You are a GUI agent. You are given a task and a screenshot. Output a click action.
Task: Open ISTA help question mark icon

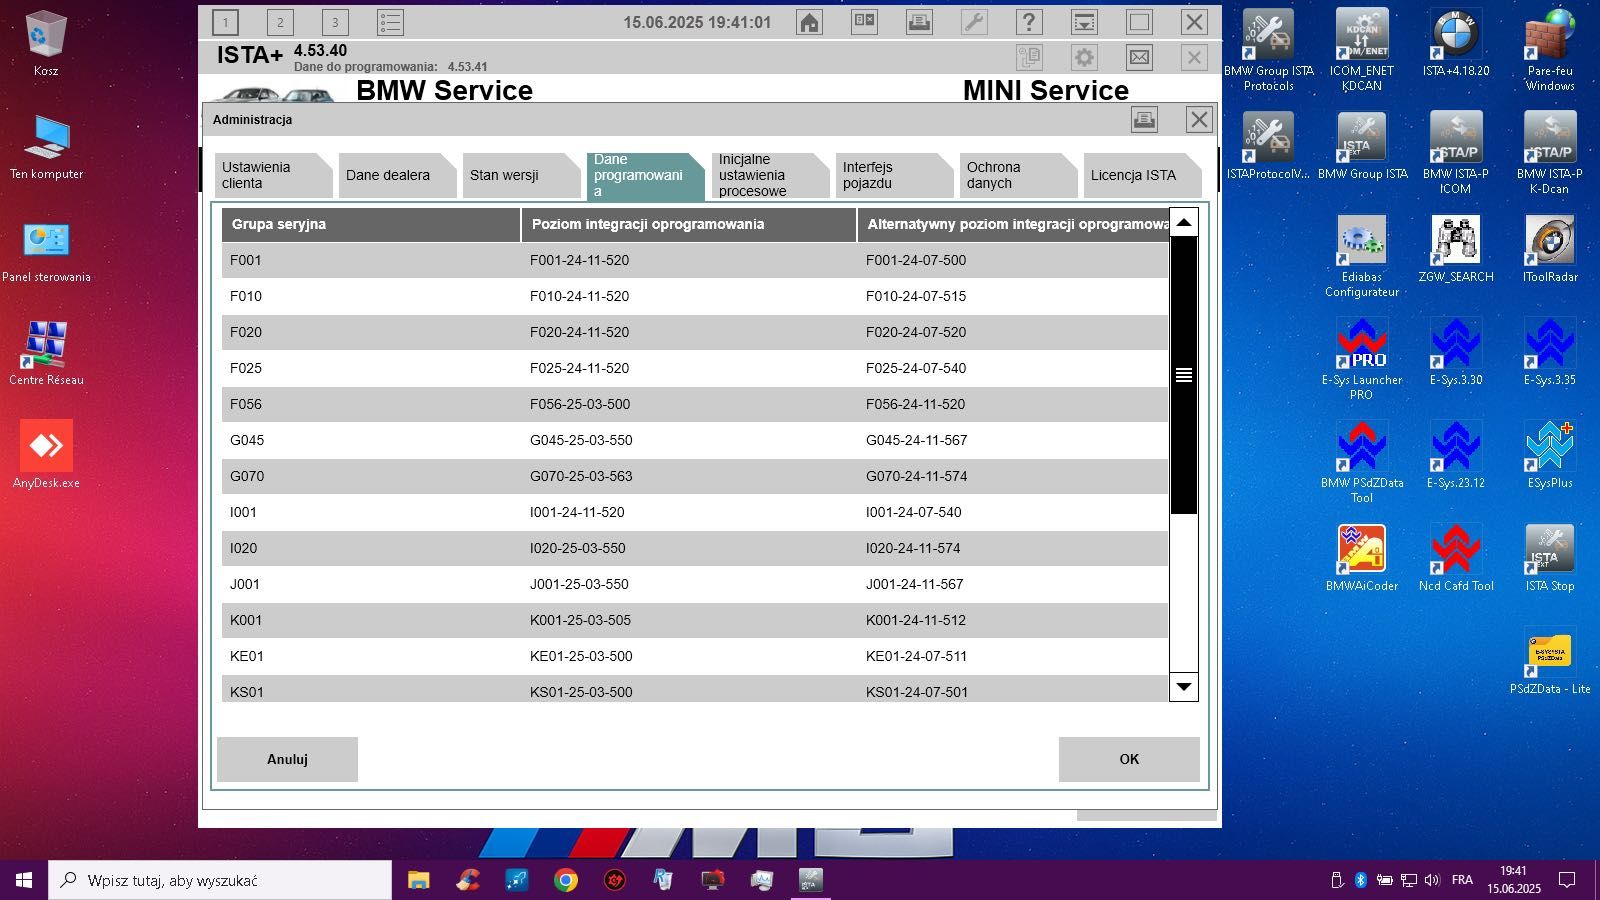(1029, 22)
